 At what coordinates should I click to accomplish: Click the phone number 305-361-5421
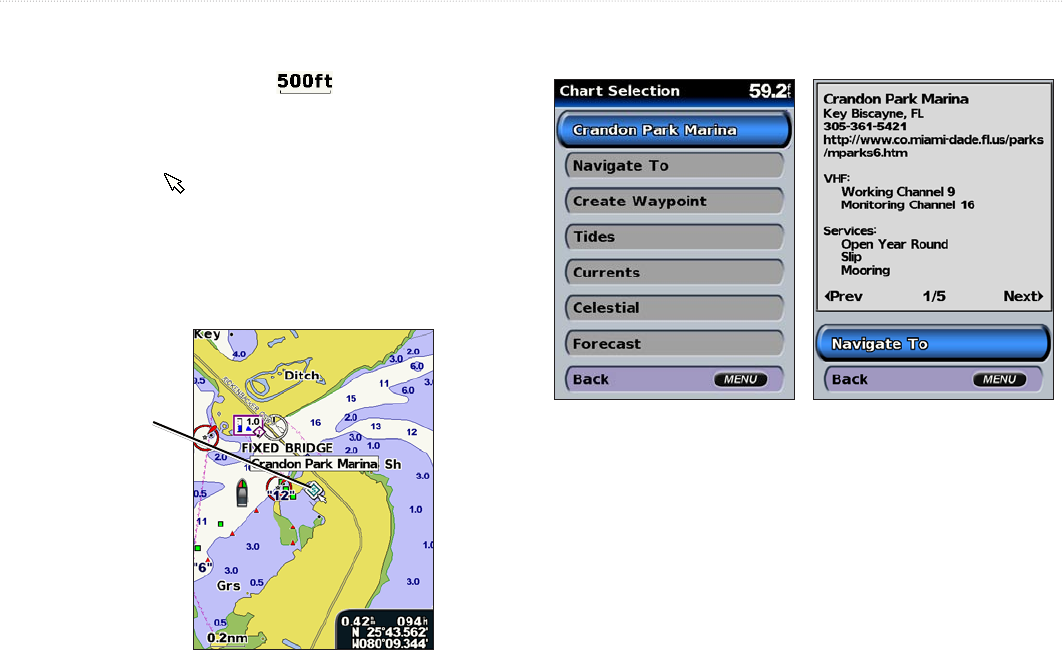pyautogui.click(x=865, y=126)
